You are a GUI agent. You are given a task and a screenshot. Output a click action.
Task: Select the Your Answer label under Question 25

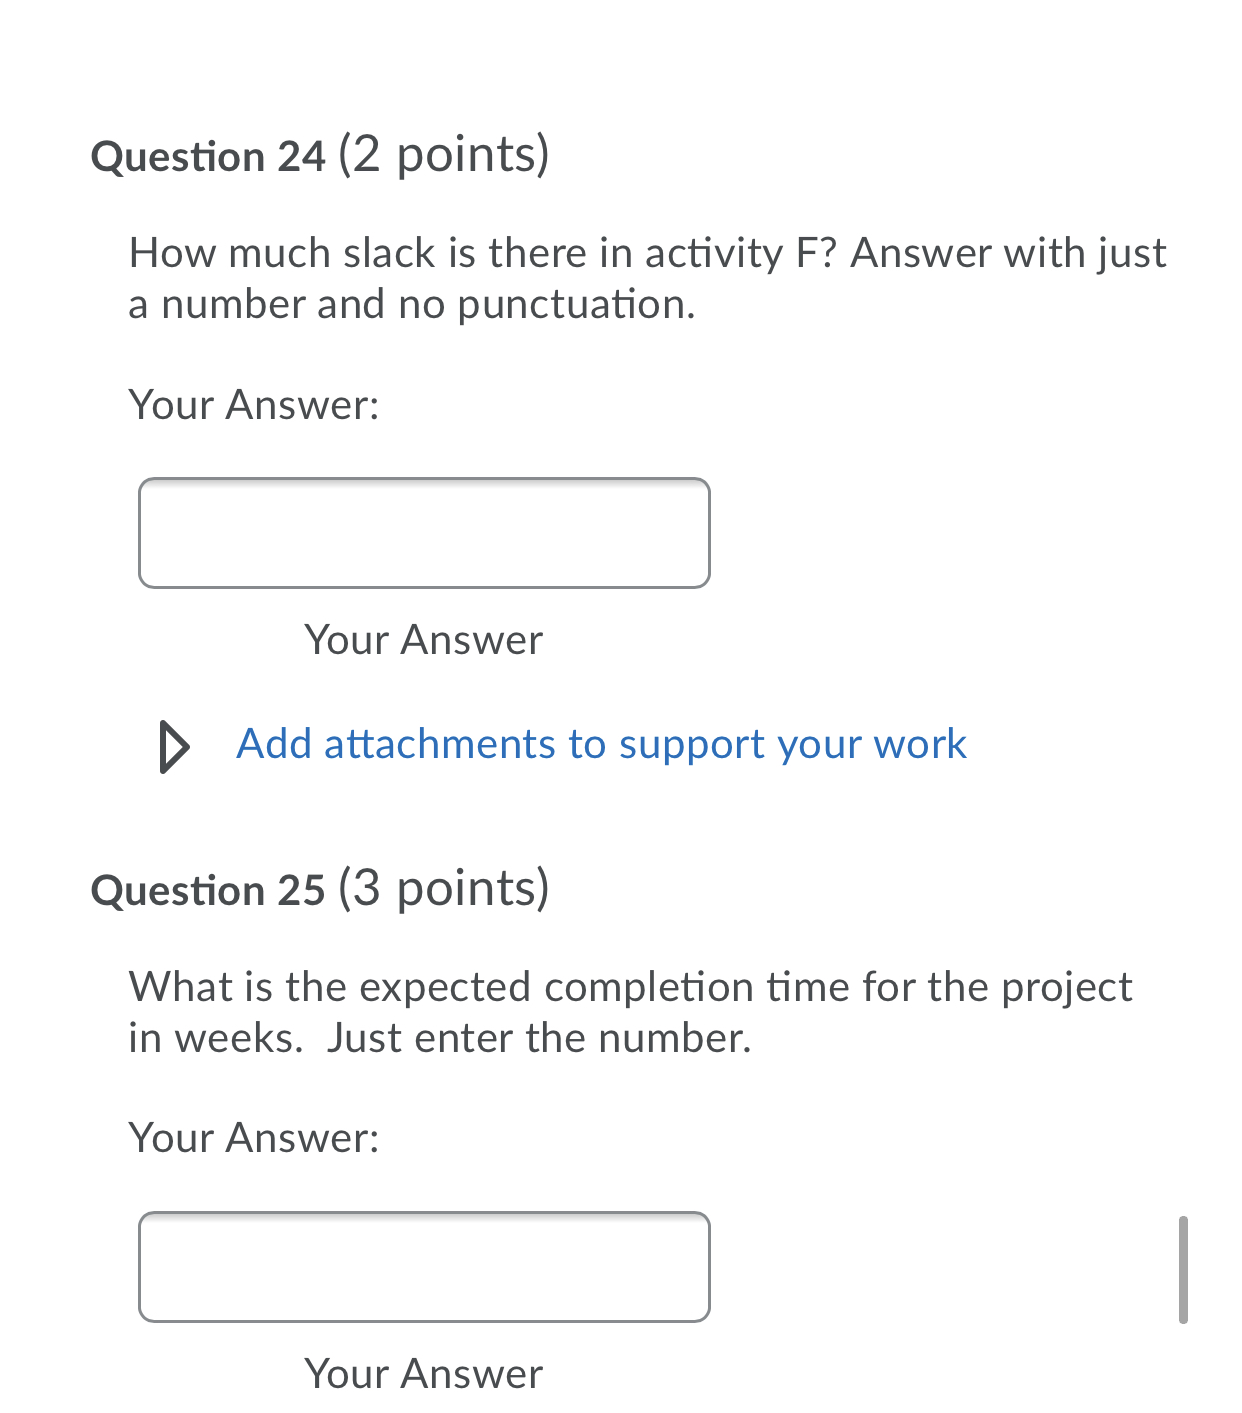pyautogui.click(x=254, y=1138)
